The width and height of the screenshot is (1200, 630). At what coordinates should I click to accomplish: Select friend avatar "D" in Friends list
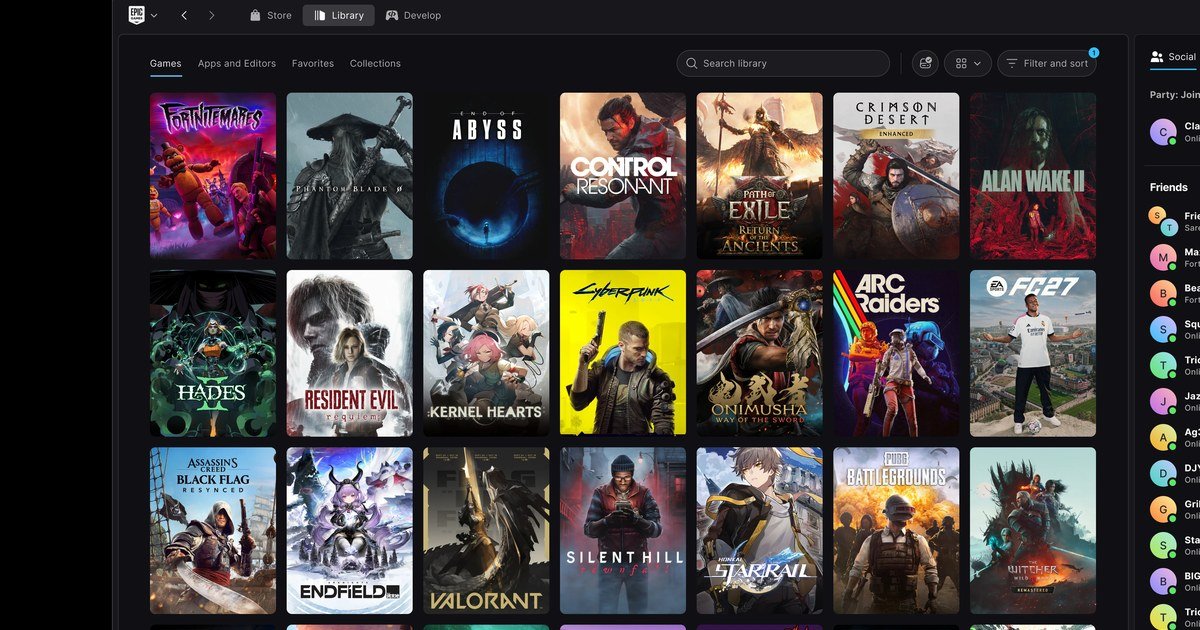(x=1163, y=473)
